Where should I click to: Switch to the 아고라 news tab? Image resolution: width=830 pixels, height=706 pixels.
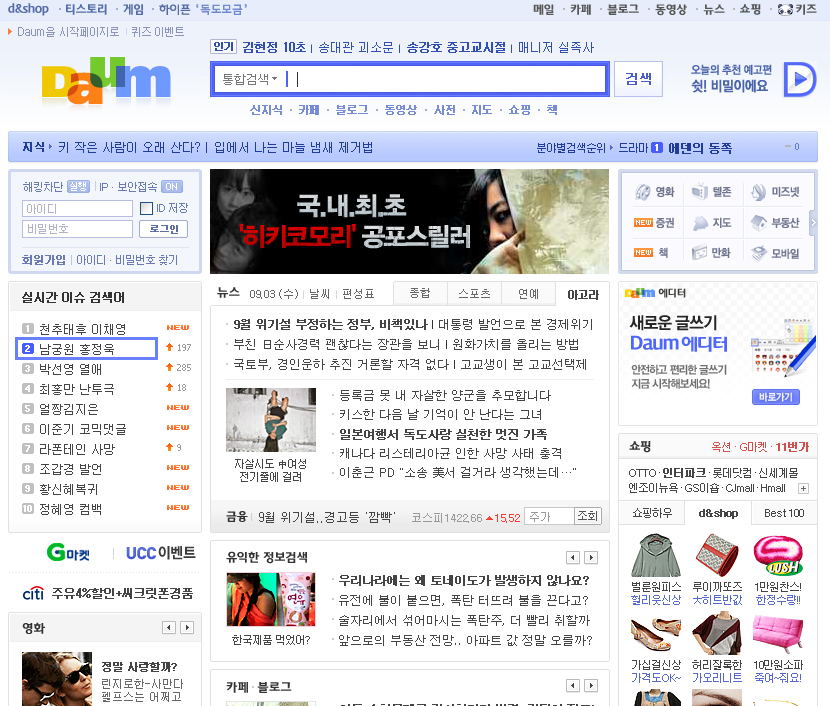pyautogui.click(x=583, y=294)
